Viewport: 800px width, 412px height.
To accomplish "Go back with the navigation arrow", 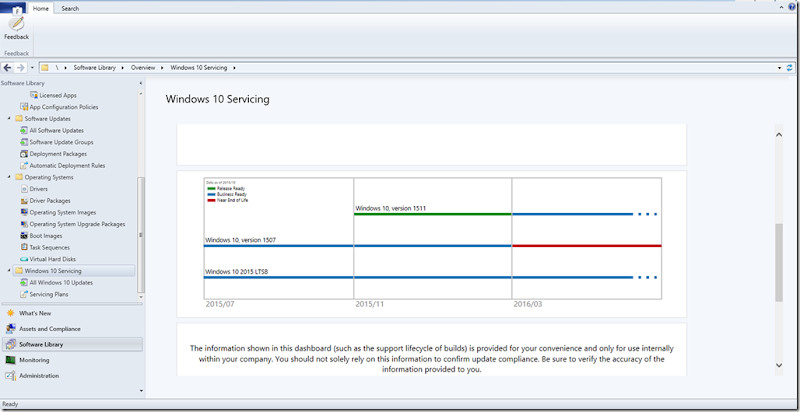I will coord(8,67).
